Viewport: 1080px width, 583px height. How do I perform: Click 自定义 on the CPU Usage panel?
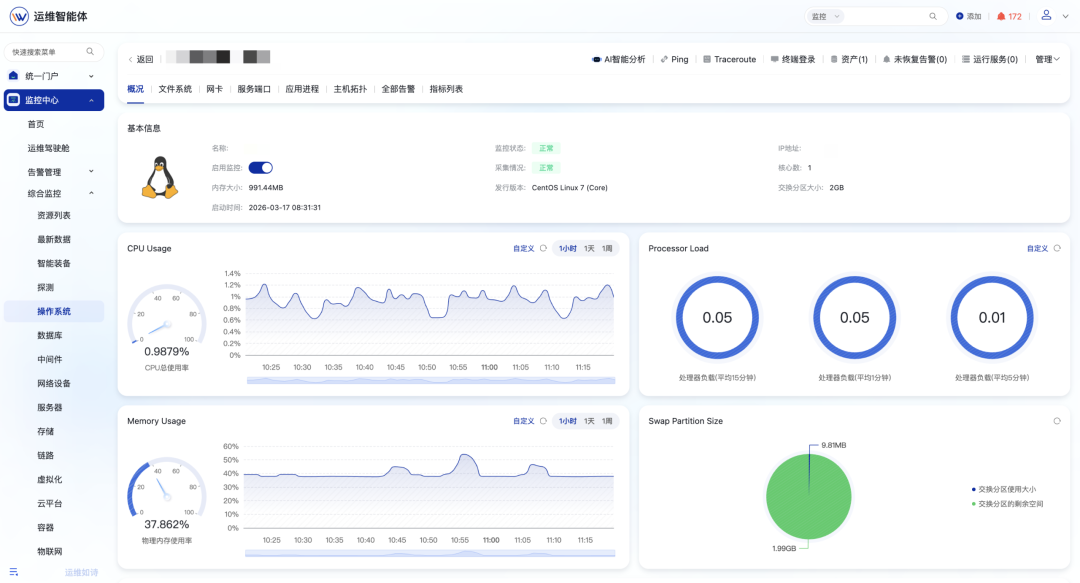click(523, 249)
